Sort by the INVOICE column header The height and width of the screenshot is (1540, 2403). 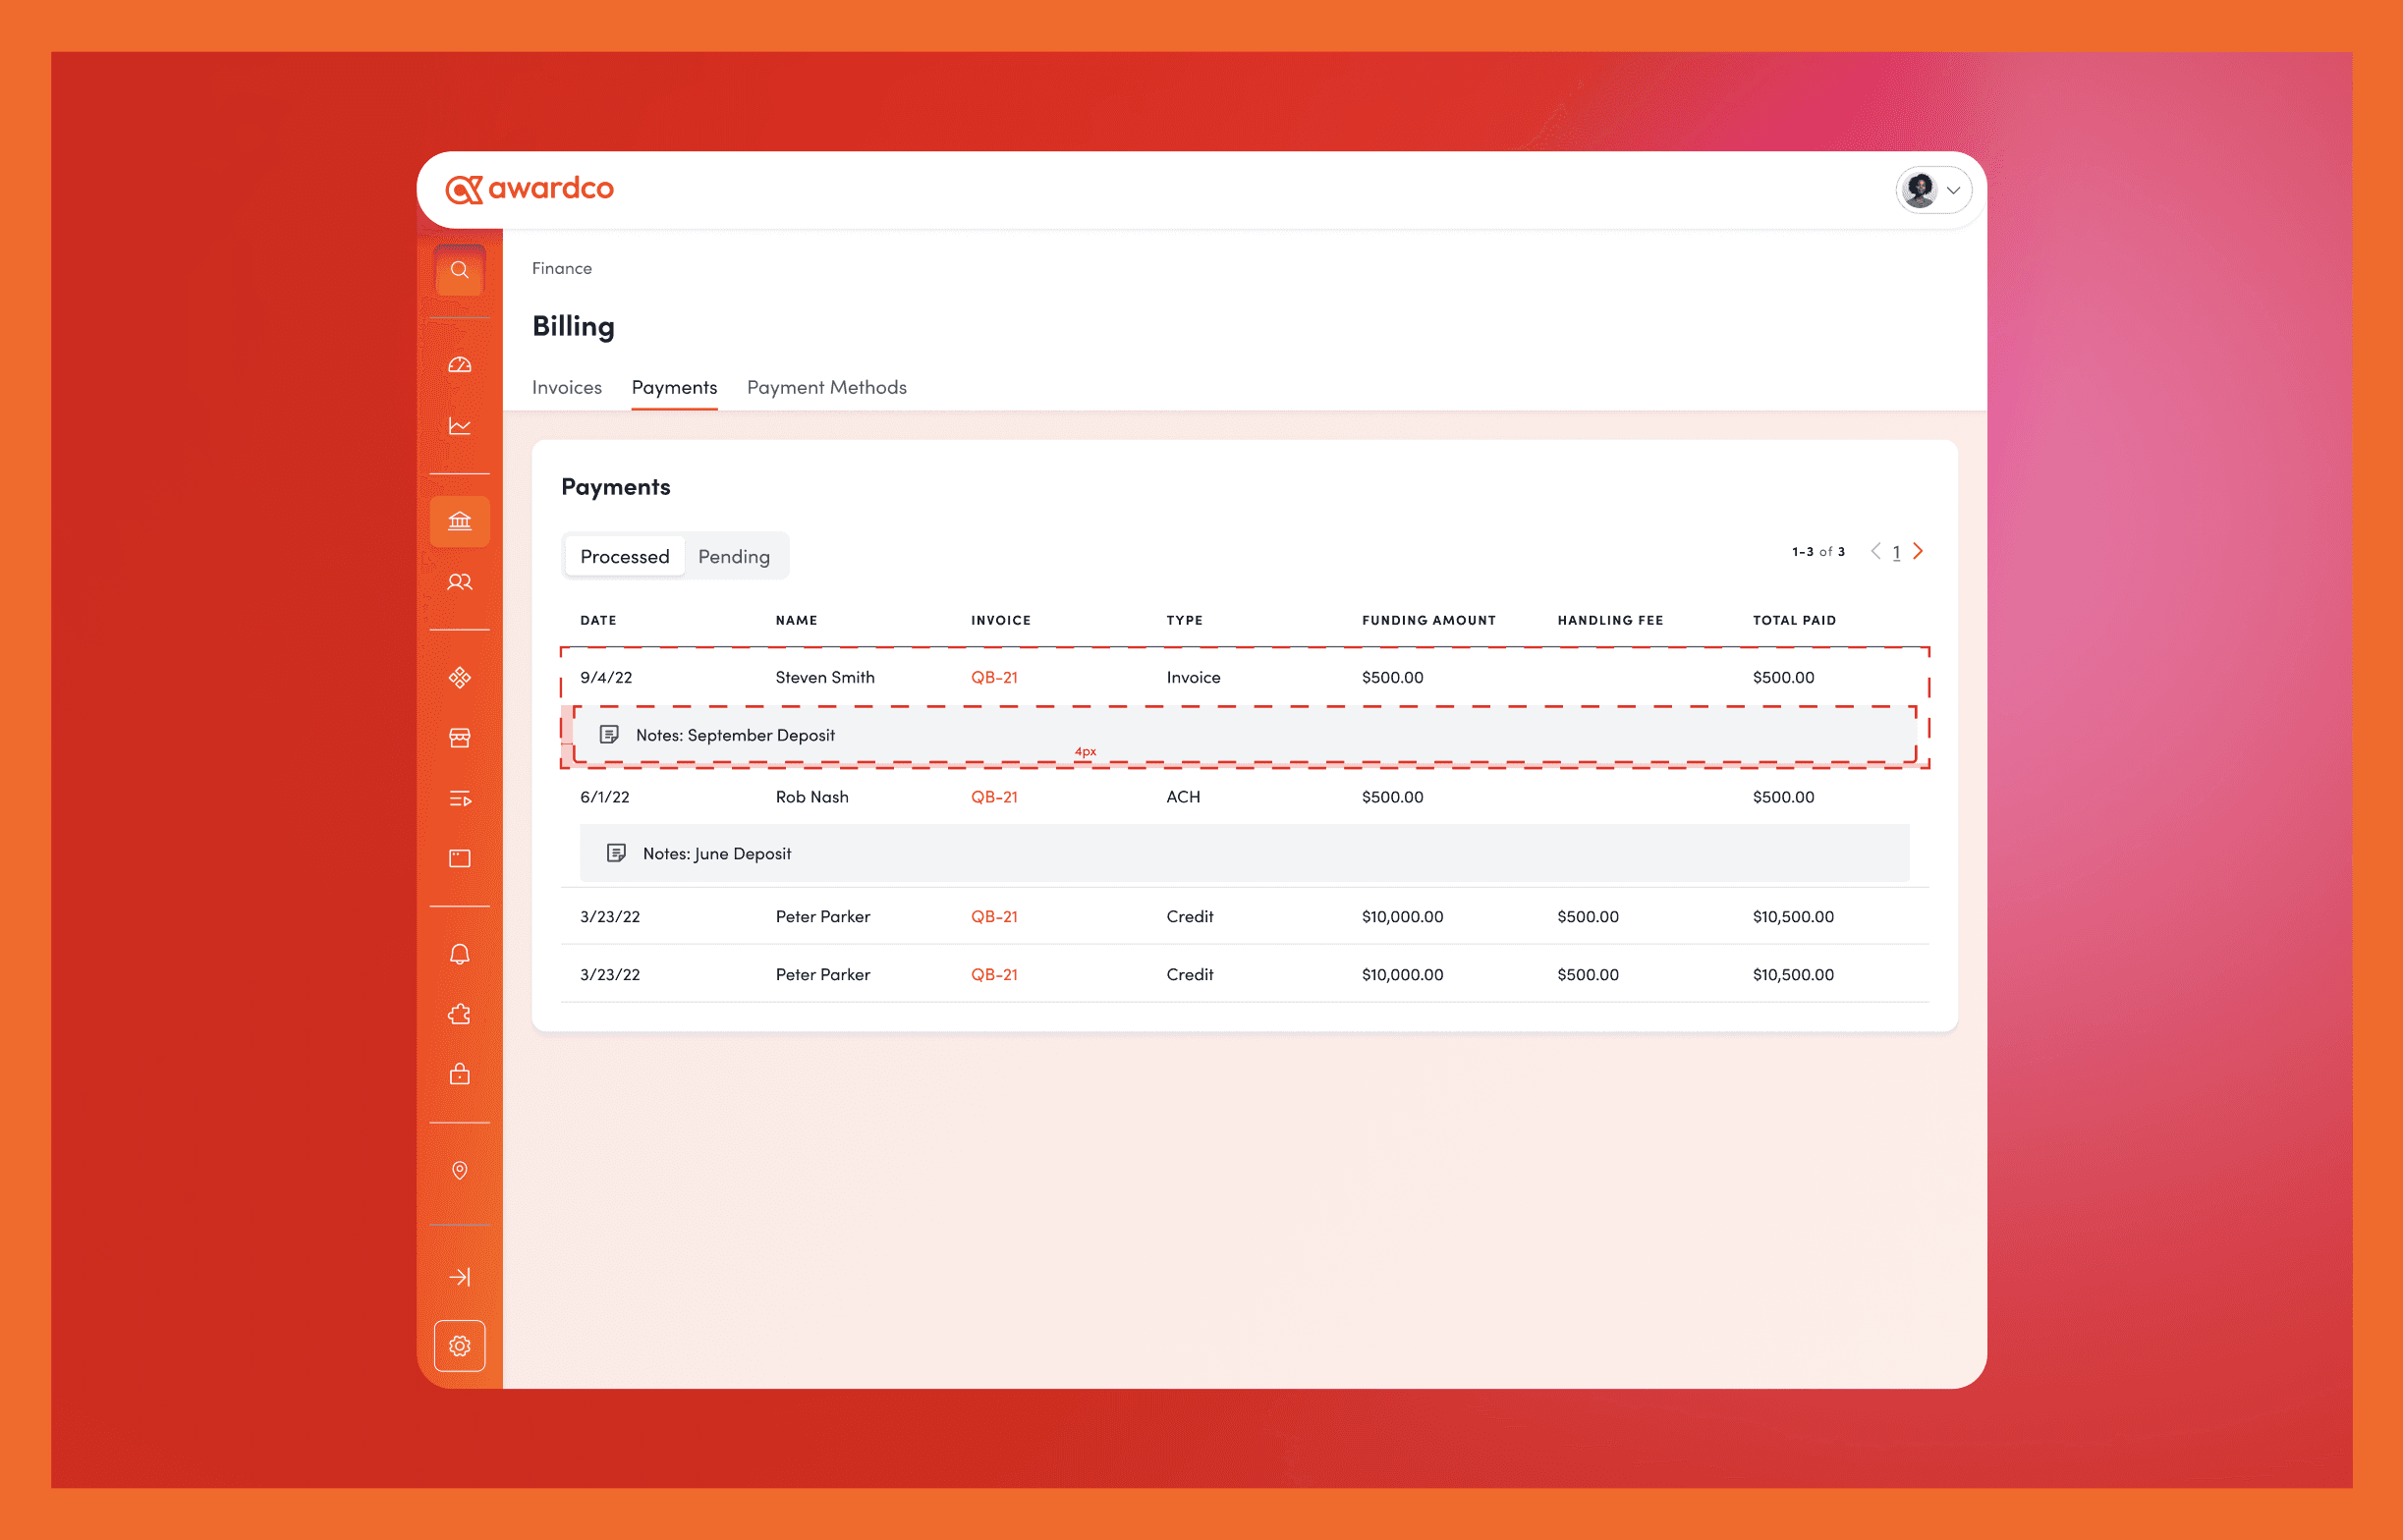1001,621
